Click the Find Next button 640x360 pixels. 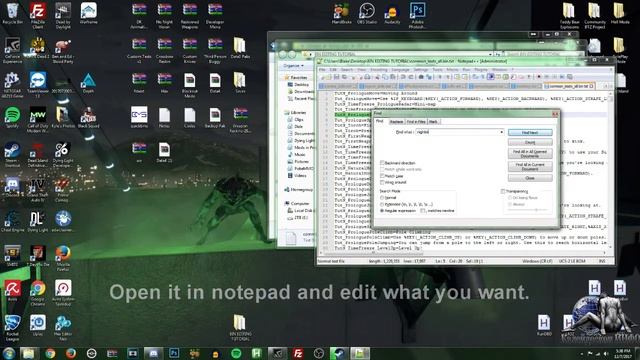530,133
